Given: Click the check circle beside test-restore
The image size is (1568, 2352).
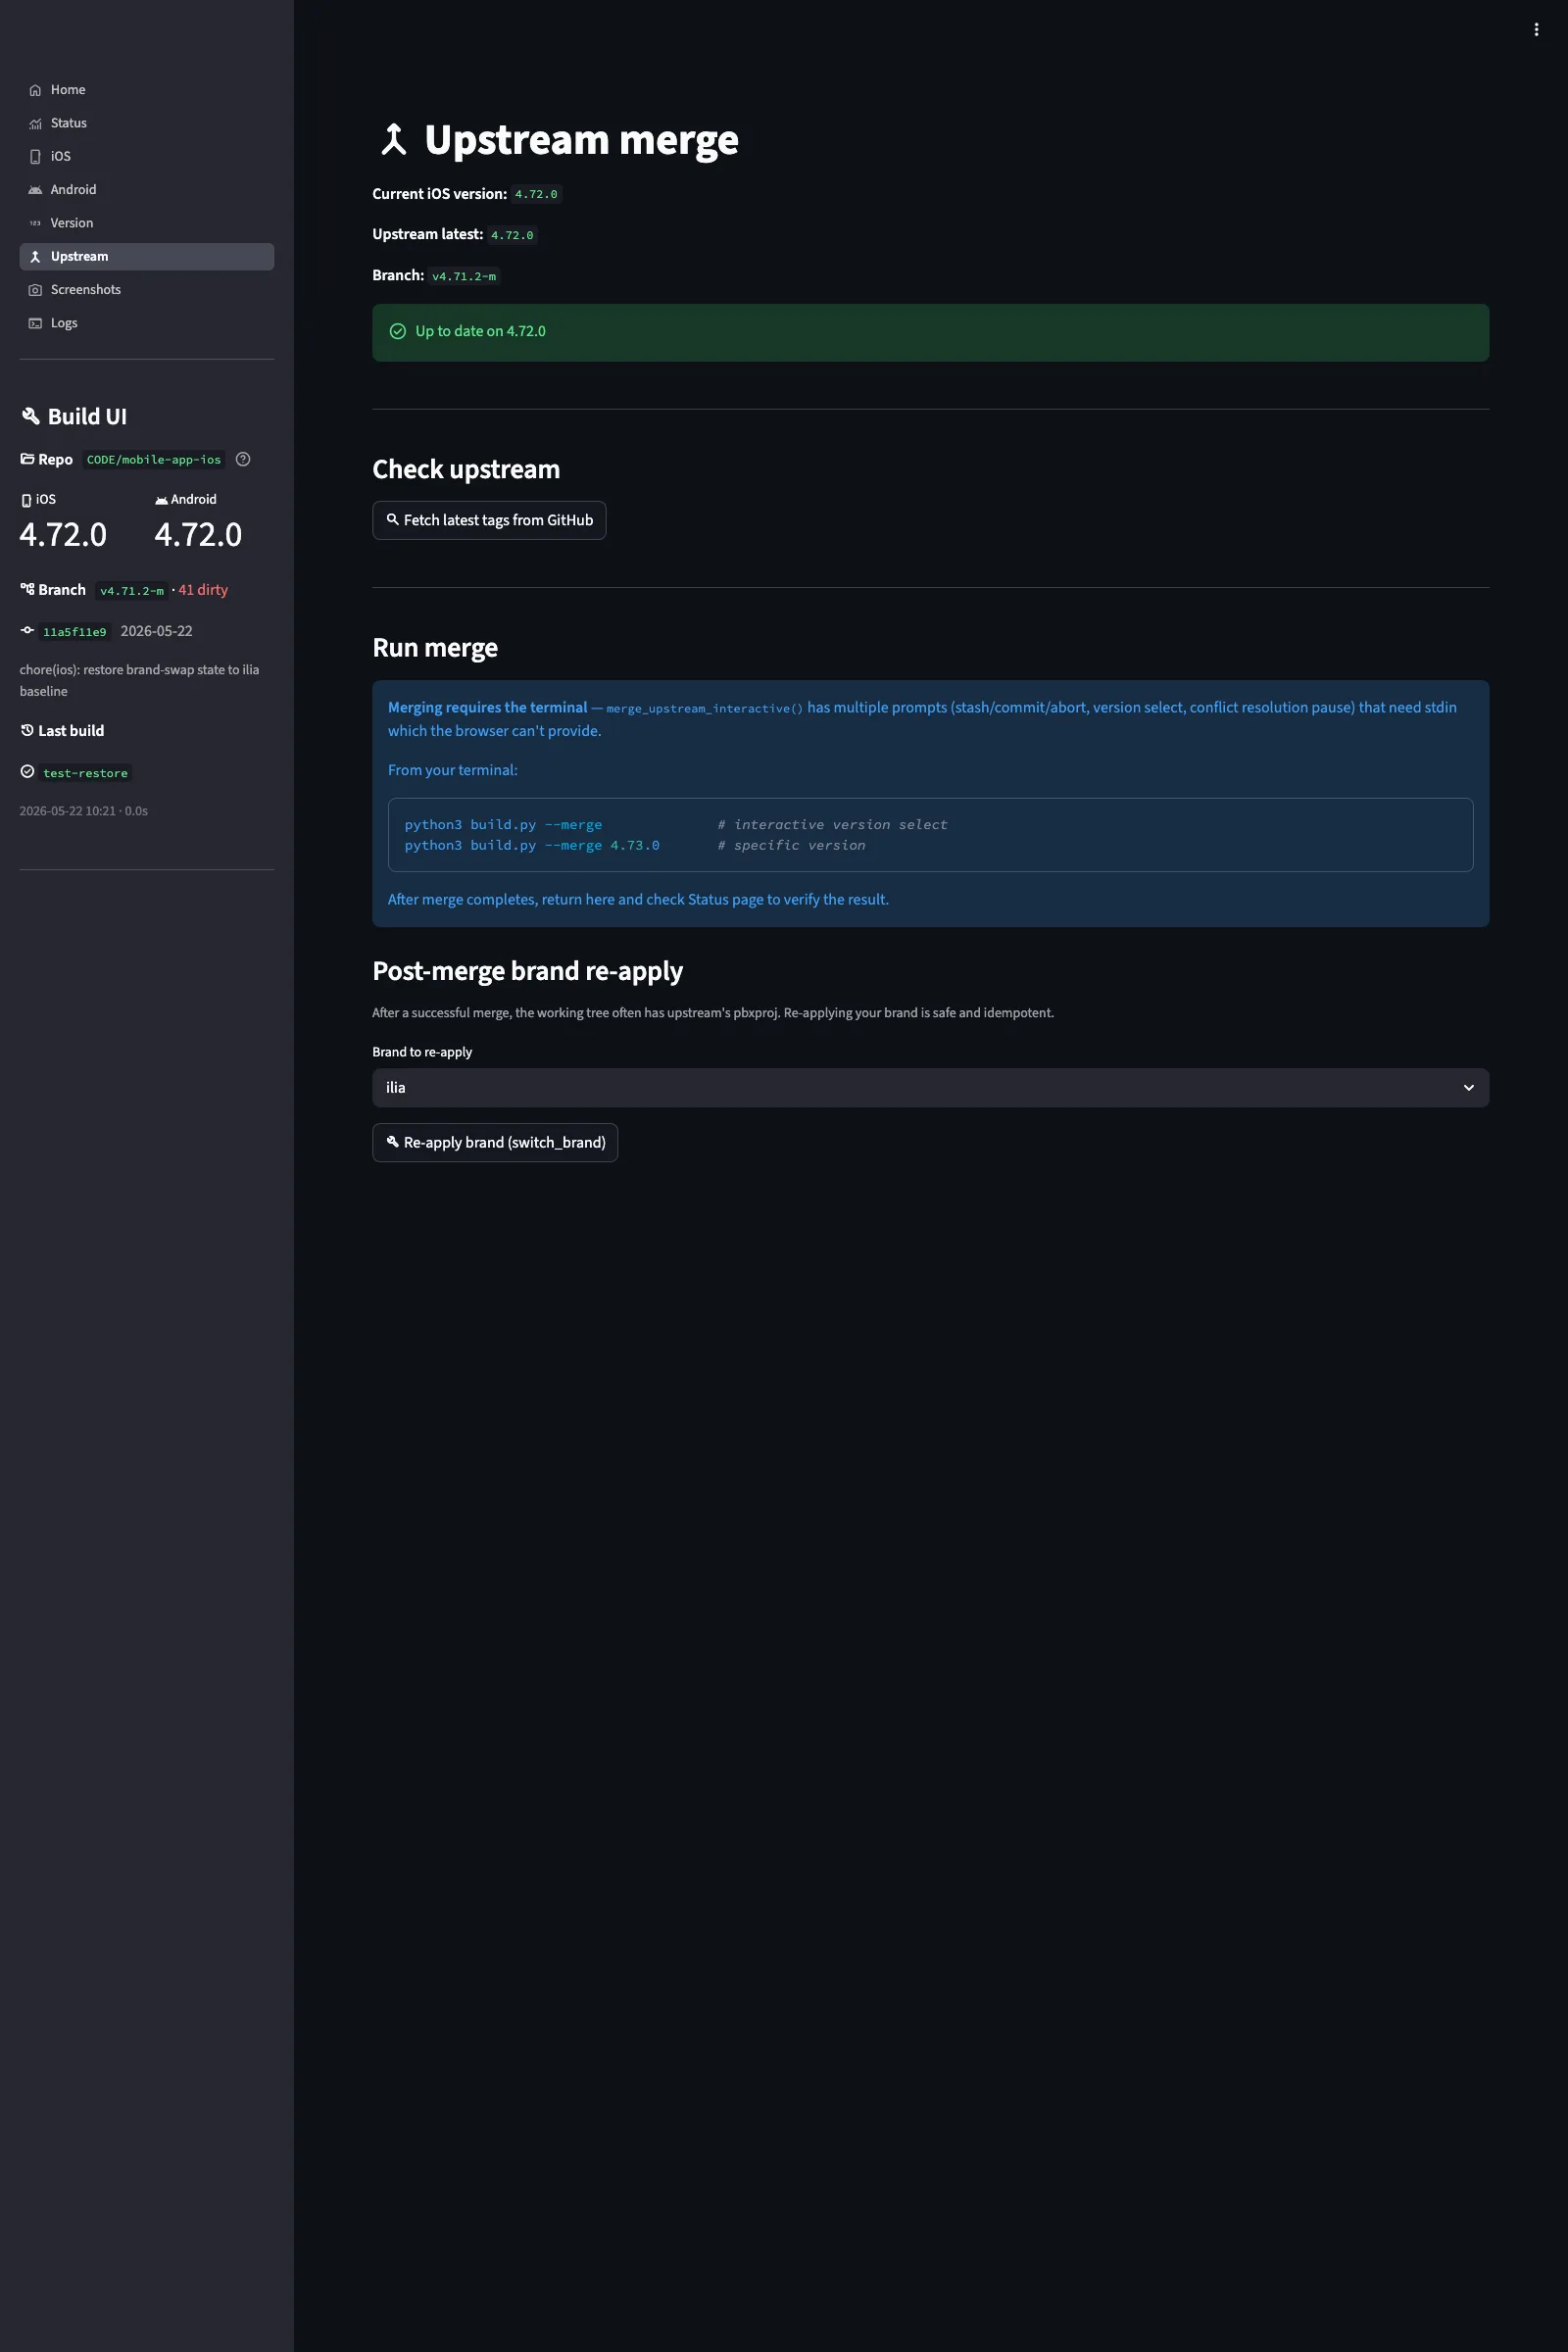Looking at the screenshot, I should pos(27,772).
